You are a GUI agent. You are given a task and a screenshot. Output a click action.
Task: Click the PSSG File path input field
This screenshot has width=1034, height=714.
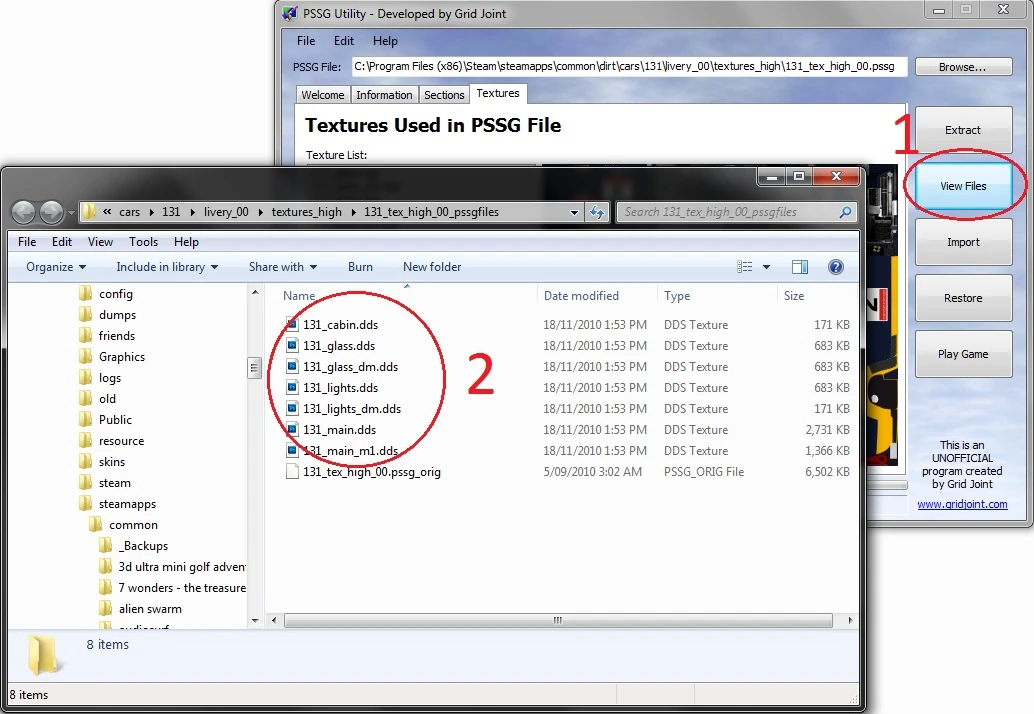click(x=629, y=67)
